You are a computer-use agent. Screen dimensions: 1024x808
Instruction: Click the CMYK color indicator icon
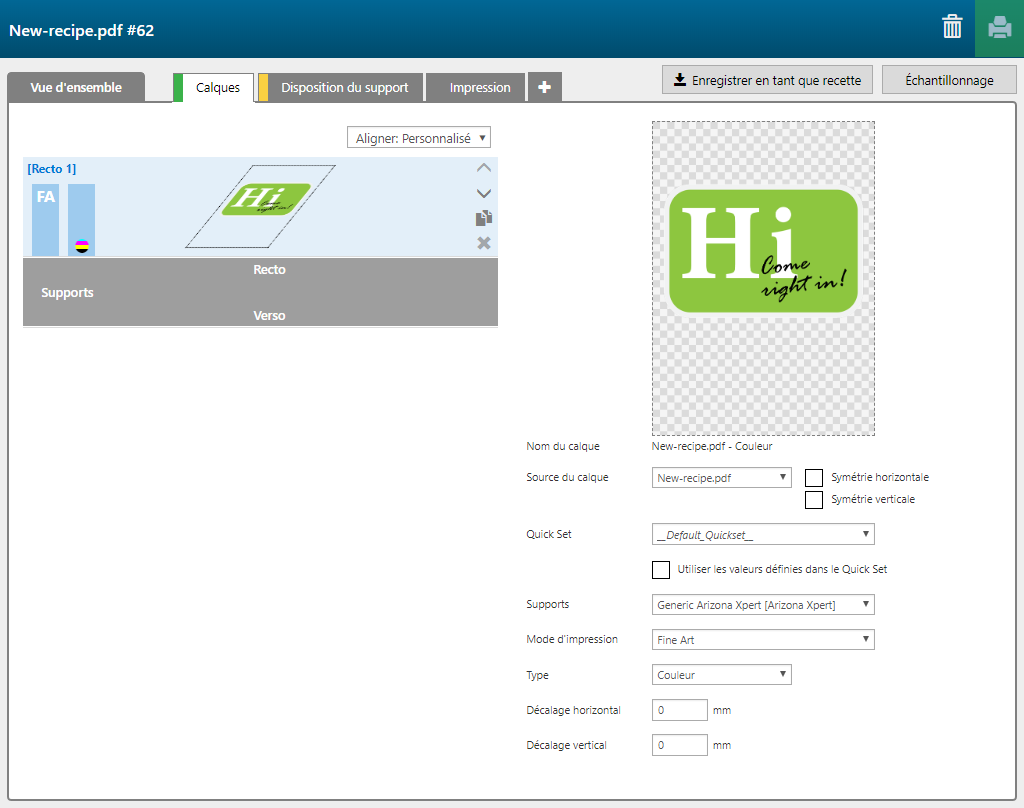(82, 246)
